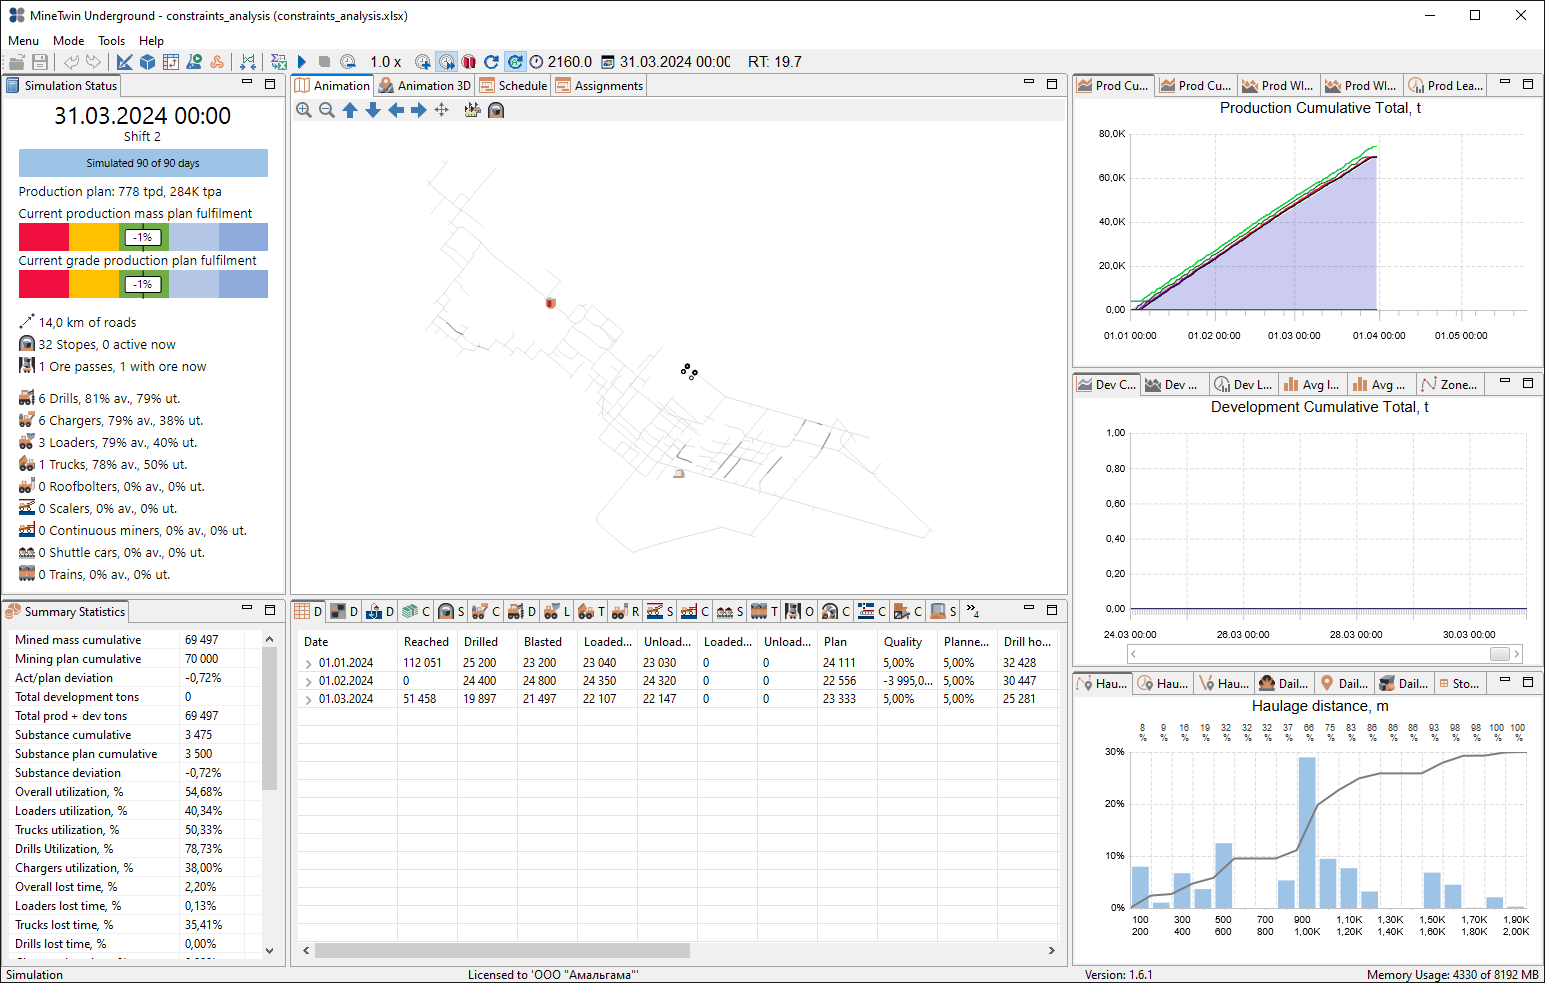The image size is (1545, 983).
Task: Pan Animation view left with arrow
Action: (x=396, y=110)
